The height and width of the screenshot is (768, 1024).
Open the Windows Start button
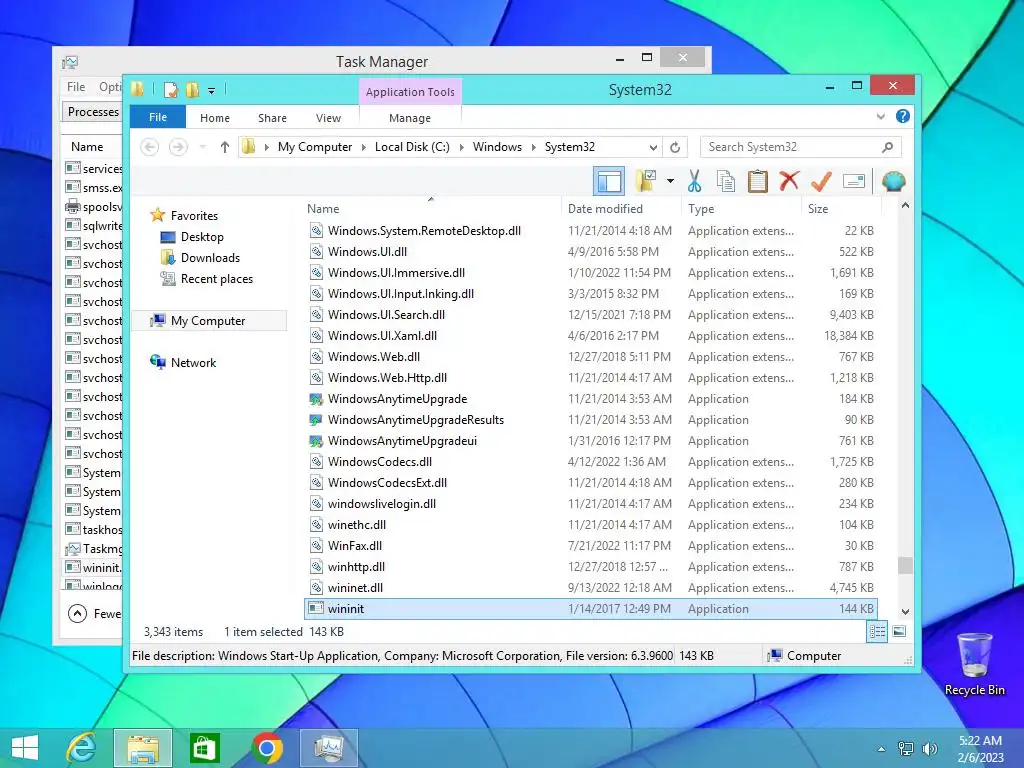tap(25, 748)
